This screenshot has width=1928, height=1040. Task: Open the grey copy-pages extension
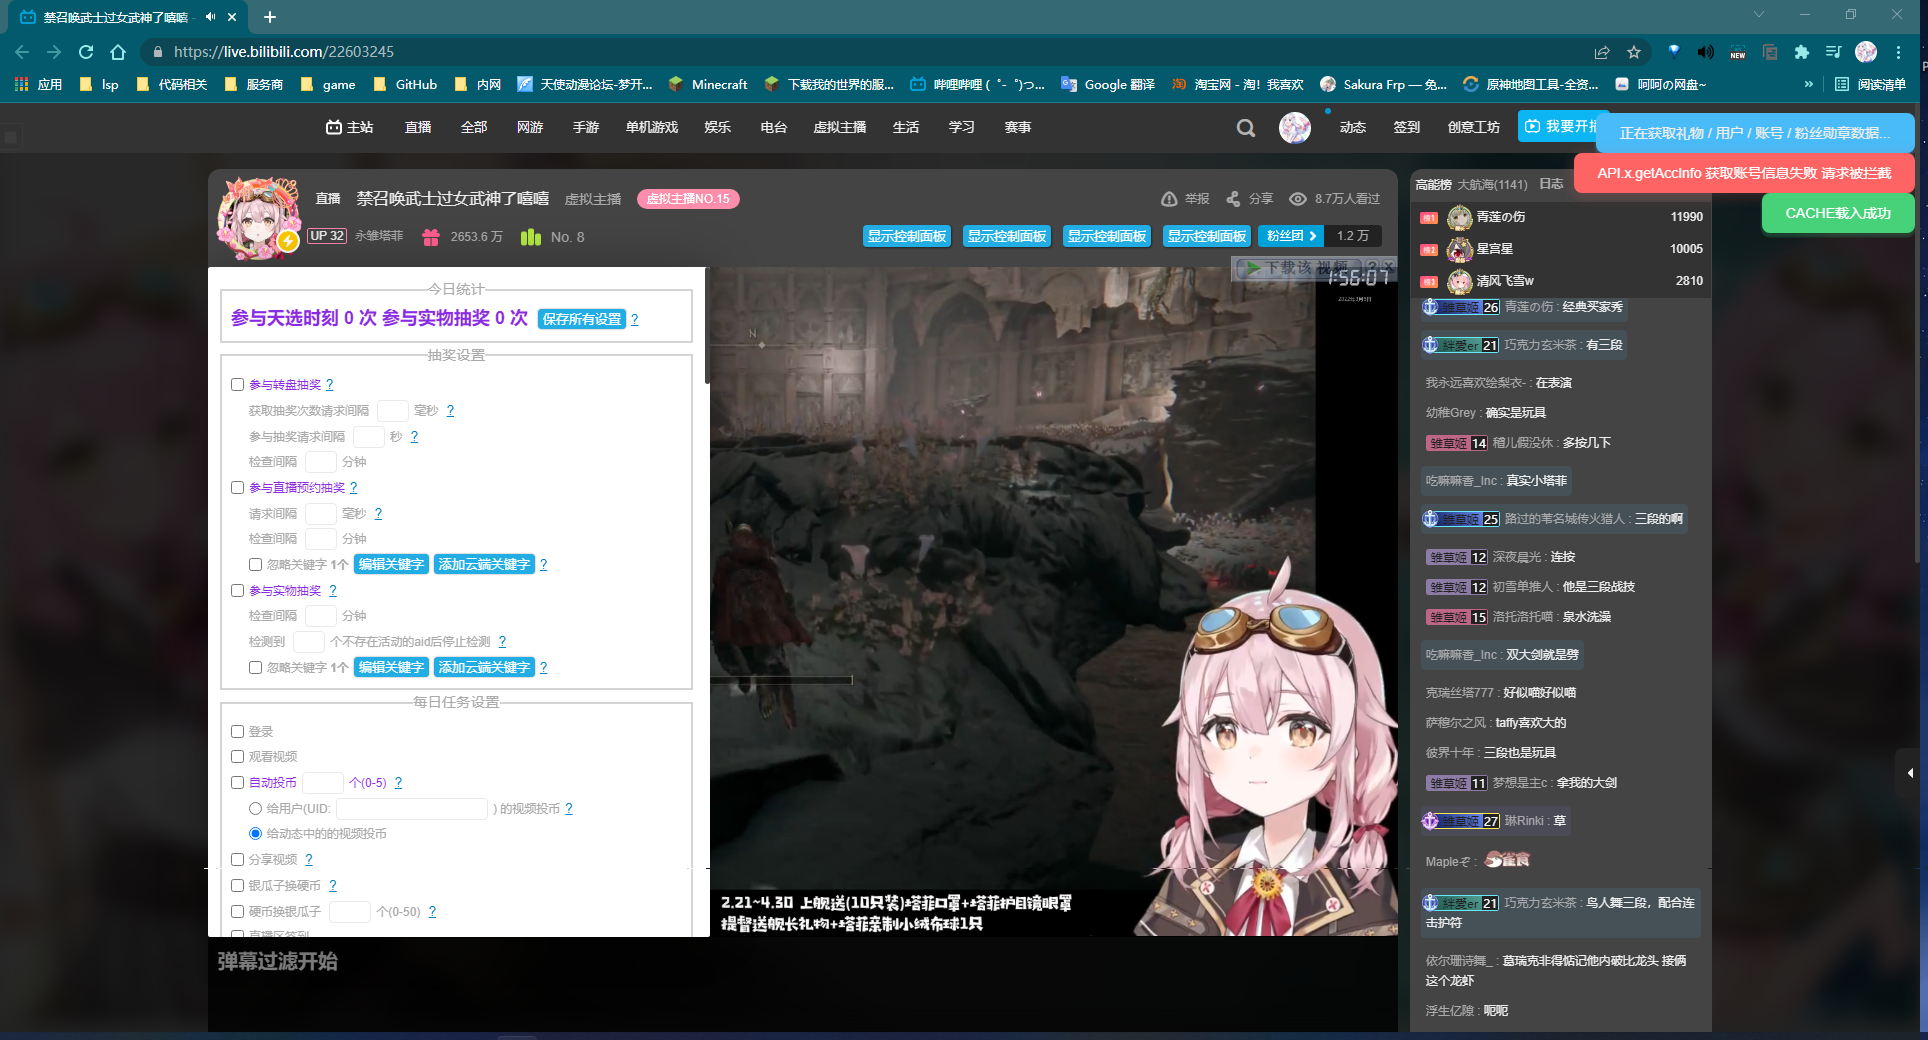[1770, 52]
